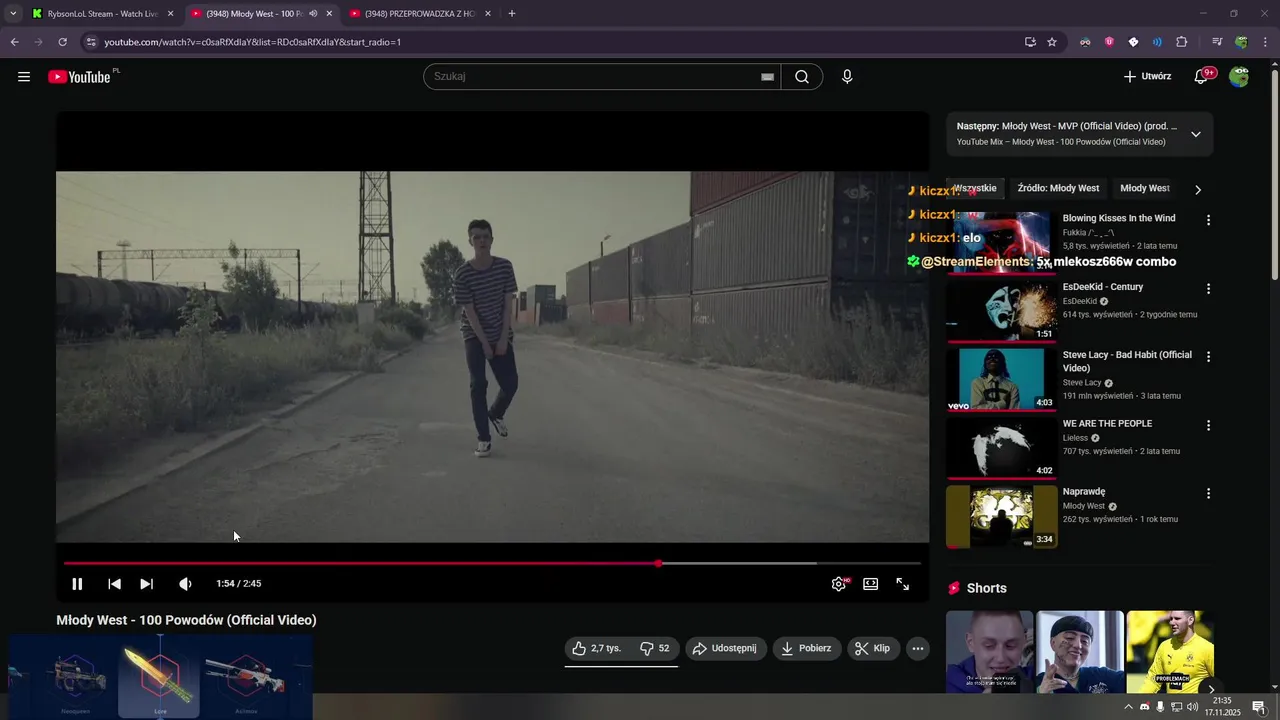Open the EsDeeKid - Century thumbnail
The width and height of the screenshot is (1280, 720).
pos(1001,311)
